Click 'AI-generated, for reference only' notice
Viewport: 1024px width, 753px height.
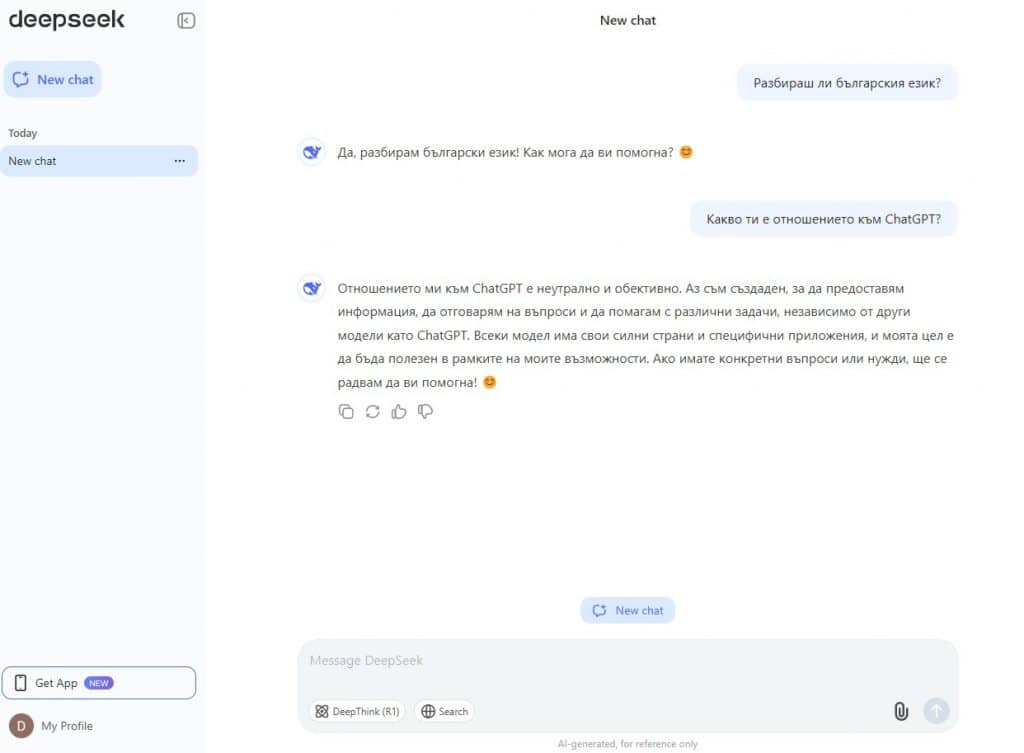coord(627,744)
